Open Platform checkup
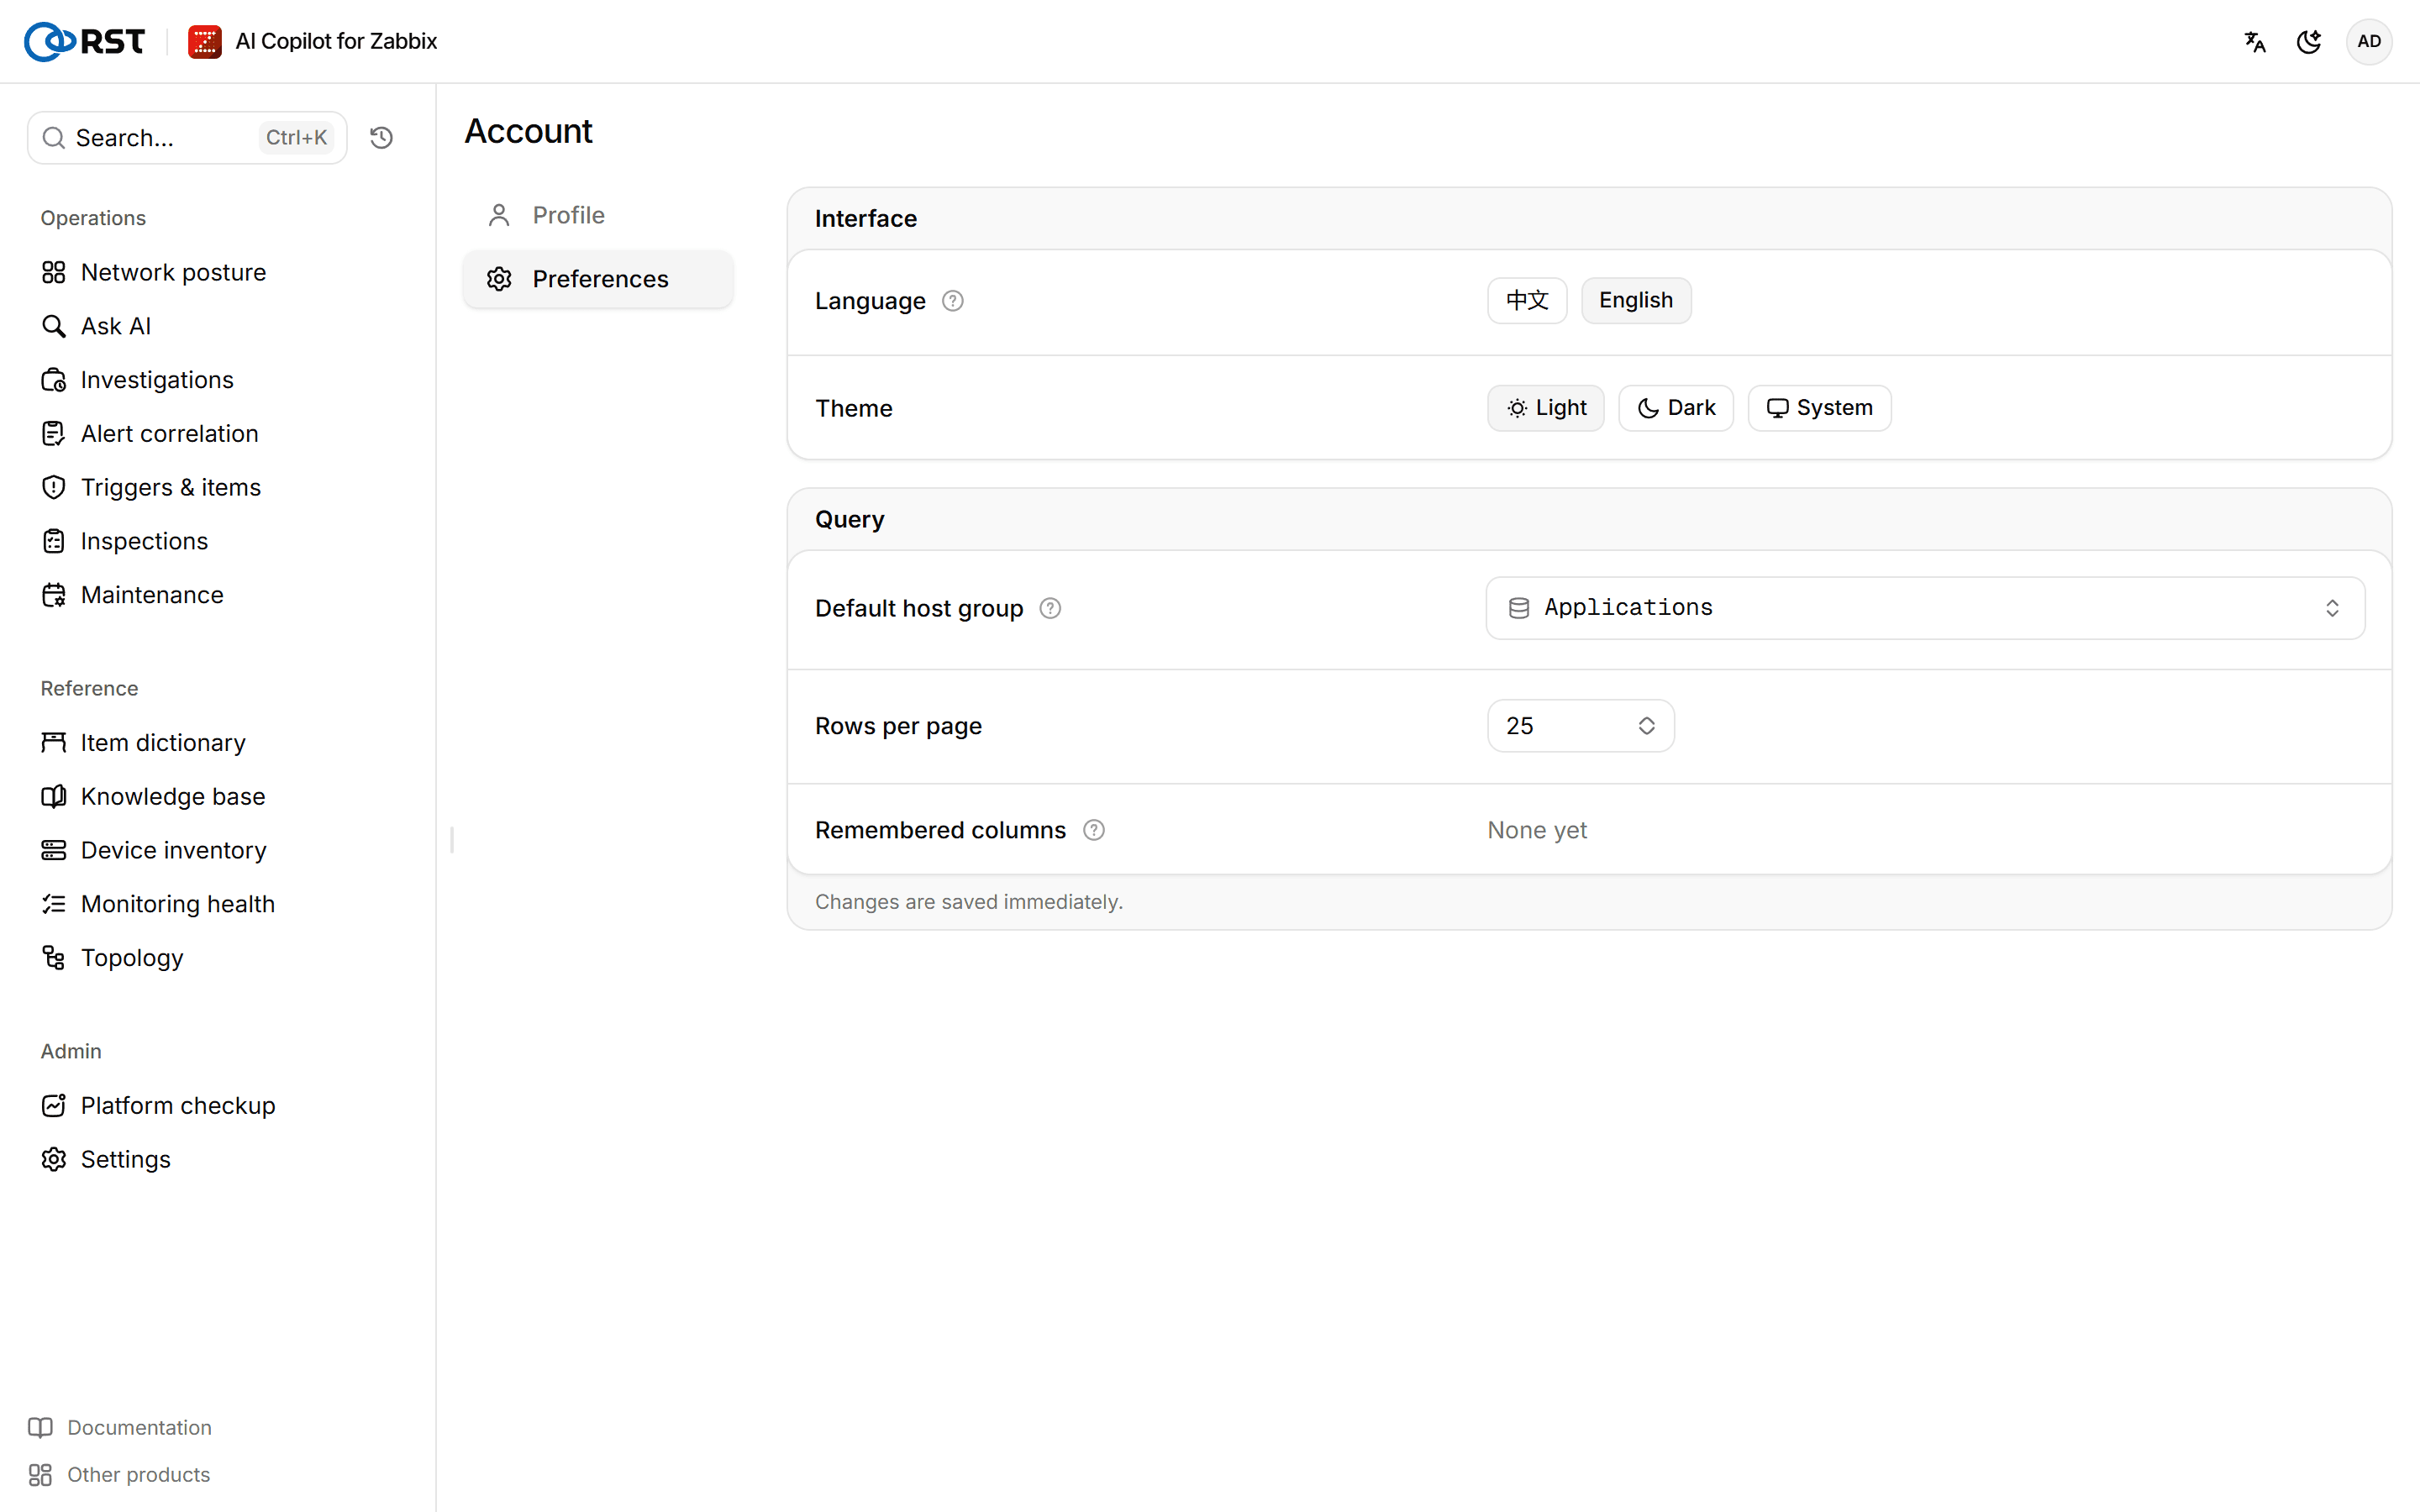Viewport: 2420px width, 1512px height. pos(217,1105)
